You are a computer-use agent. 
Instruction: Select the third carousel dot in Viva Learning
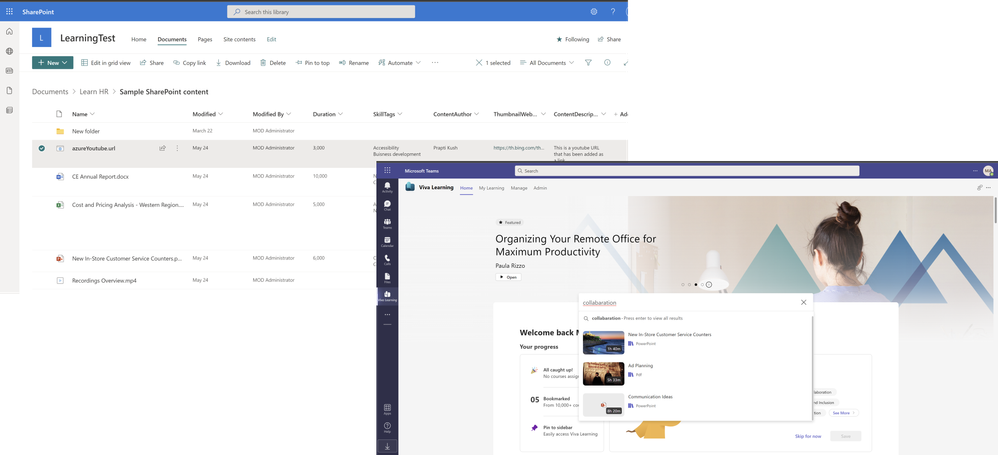(x=696, y=284)
